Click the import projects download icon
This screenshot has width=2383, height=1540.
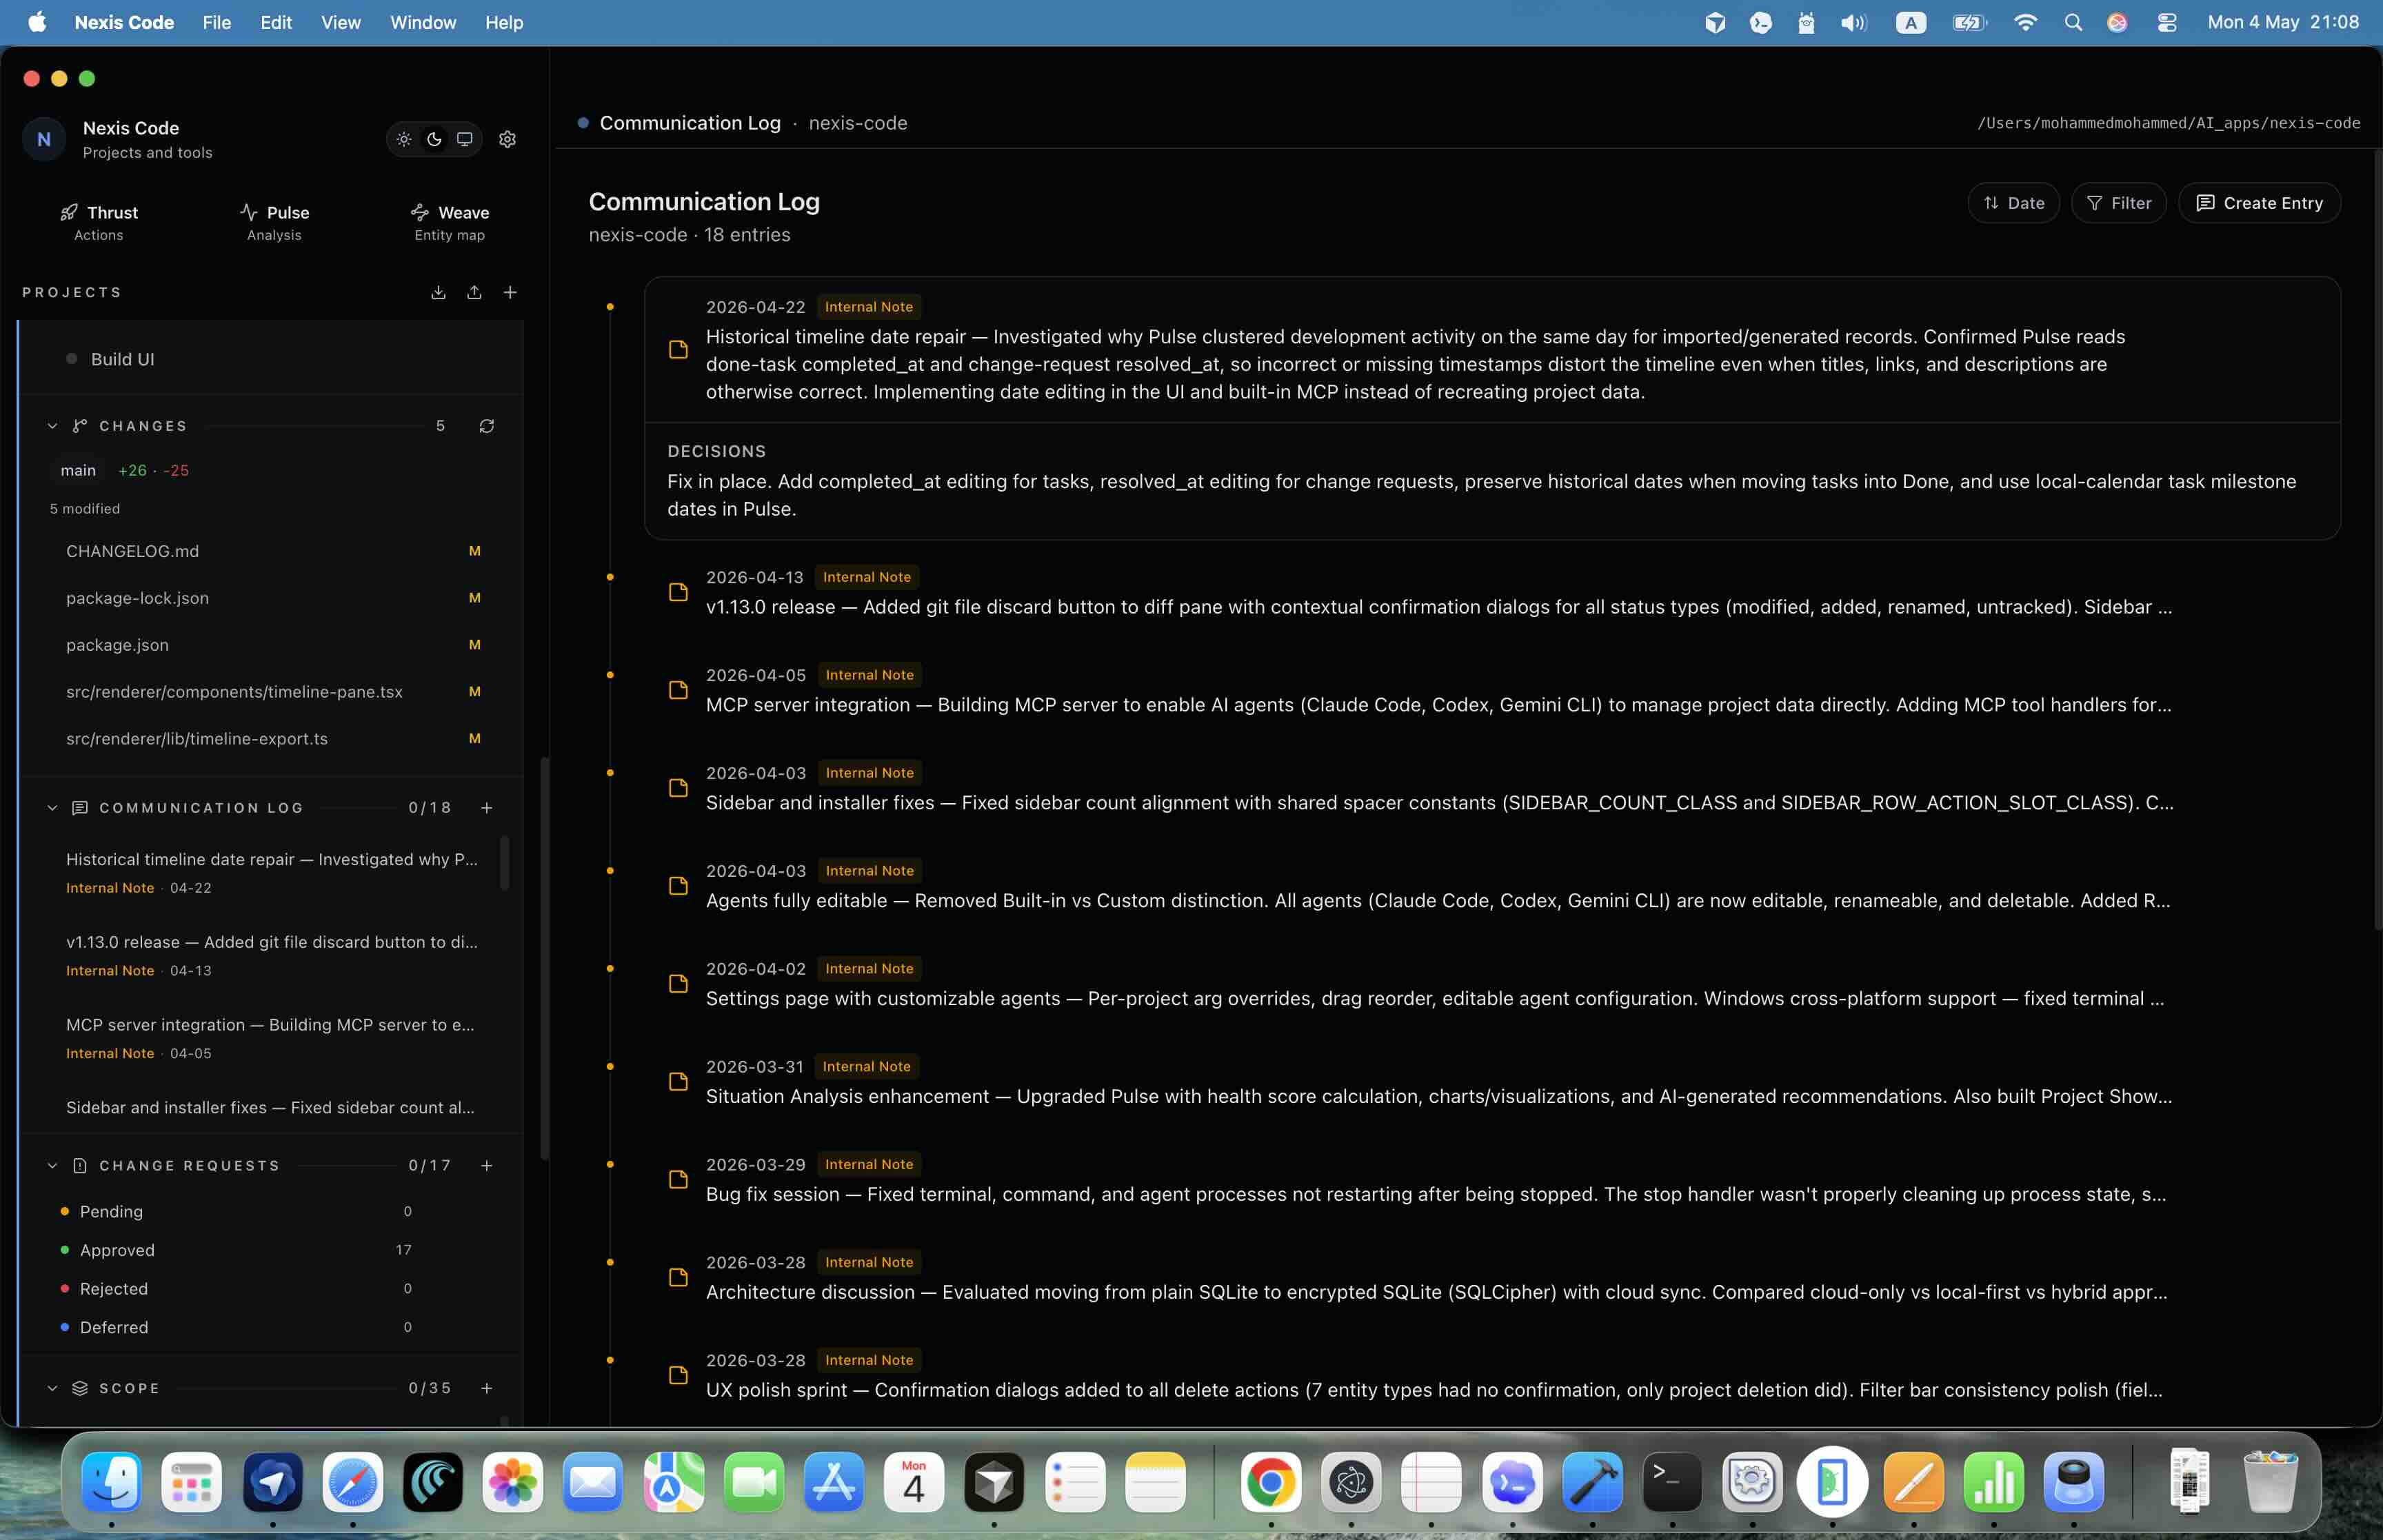[x=438, y=292]
